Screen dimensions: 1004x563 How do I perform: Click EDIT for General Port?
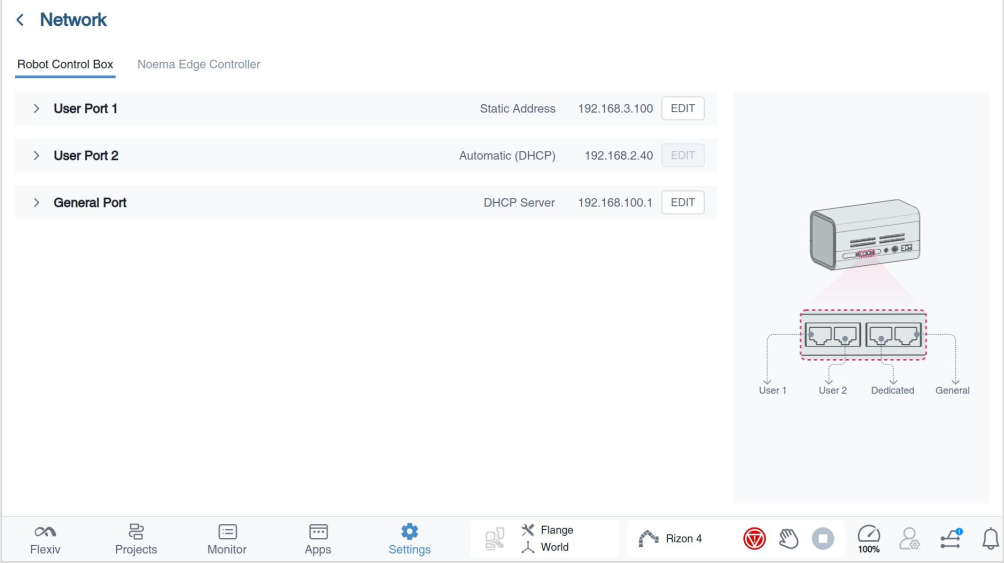[x=683, y=202]
